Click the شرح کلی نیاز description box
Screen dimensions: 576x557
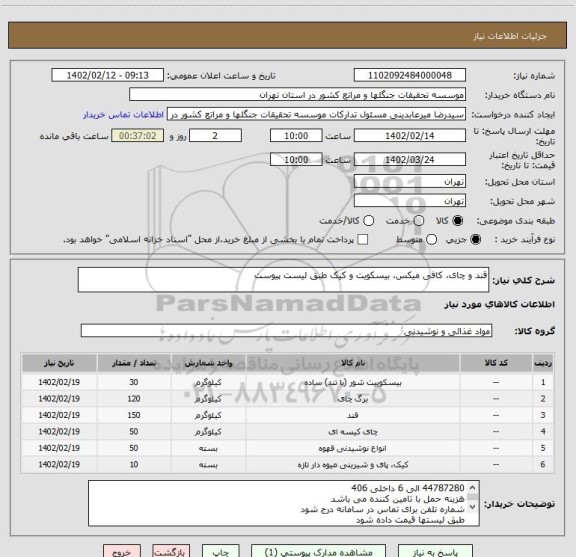pyautogui.click(x=283, y=280)
